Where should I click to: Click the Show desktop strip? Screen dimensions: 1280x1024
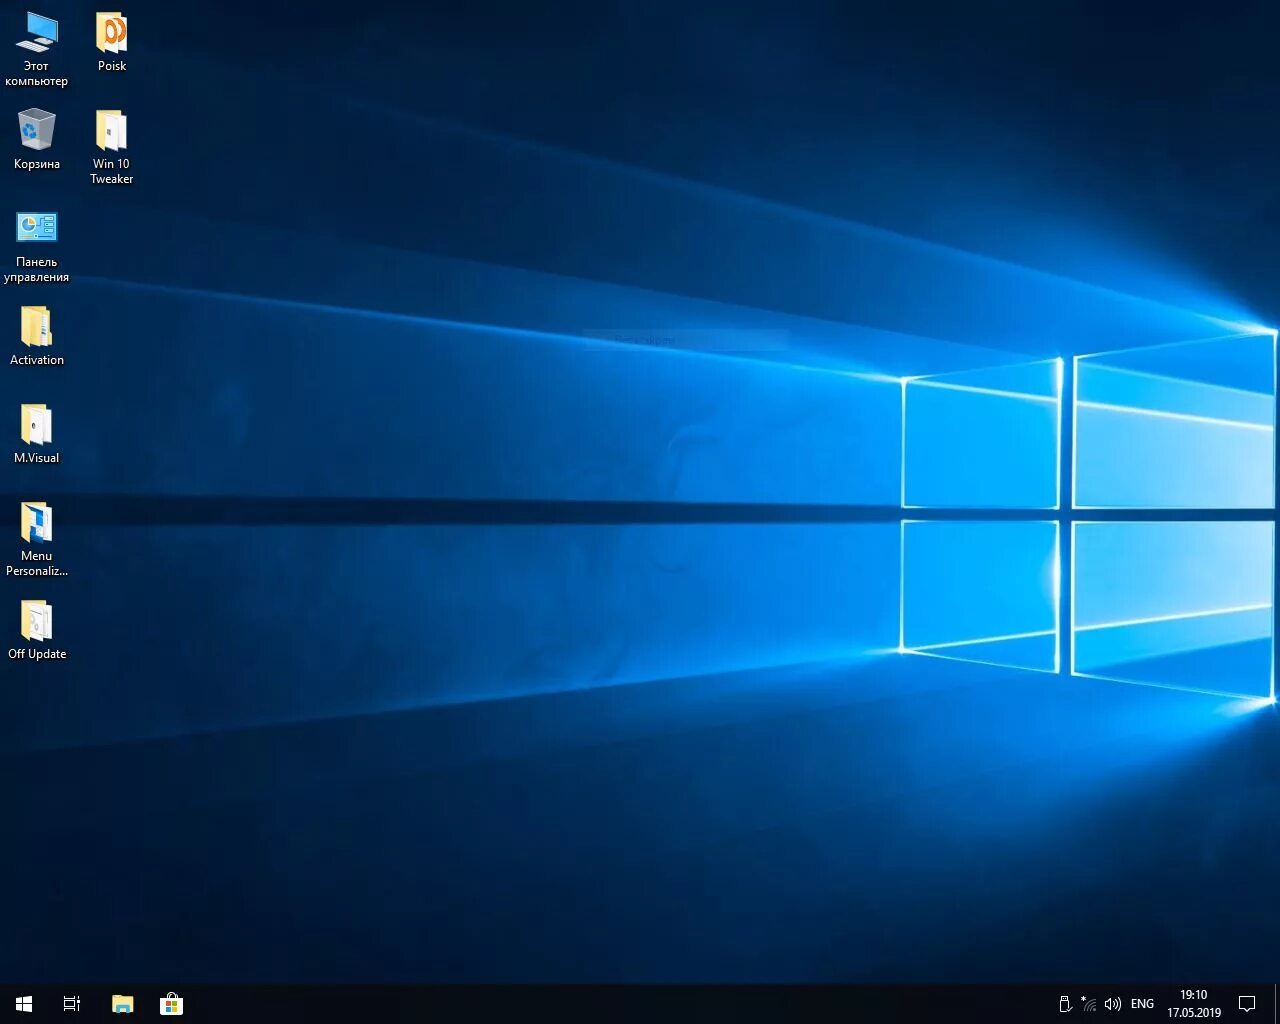click(1277, 1004)
